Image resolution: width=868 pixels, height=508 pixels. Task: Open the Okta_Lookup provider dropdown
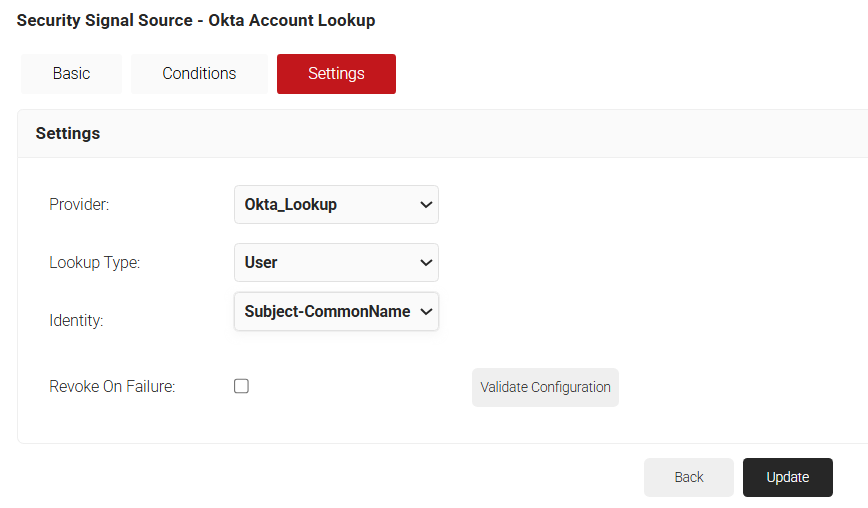click(335, 205)
